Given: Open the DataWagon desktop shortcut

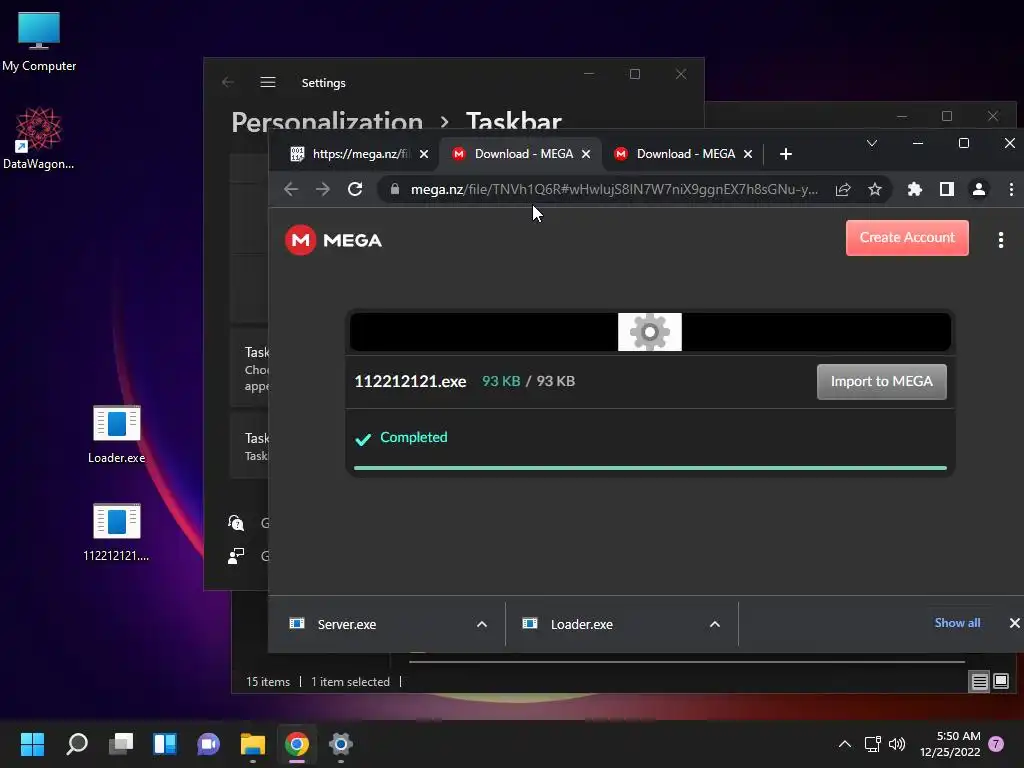Looking at the screenshot, I should [39, 138].
